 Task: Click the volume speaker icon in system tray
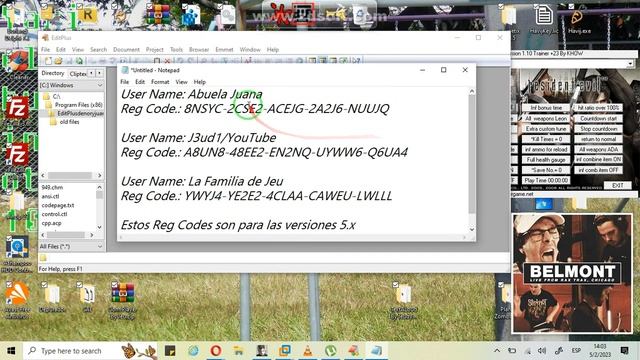542,351
